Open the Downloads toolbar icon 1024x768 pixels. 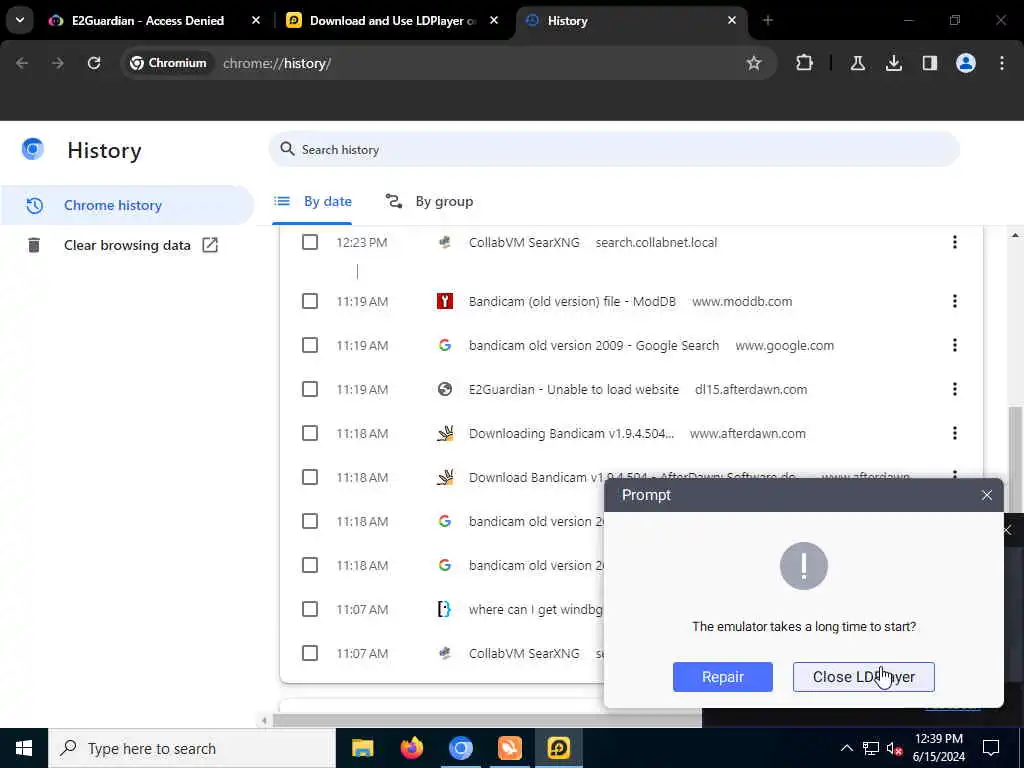[893, 63]
